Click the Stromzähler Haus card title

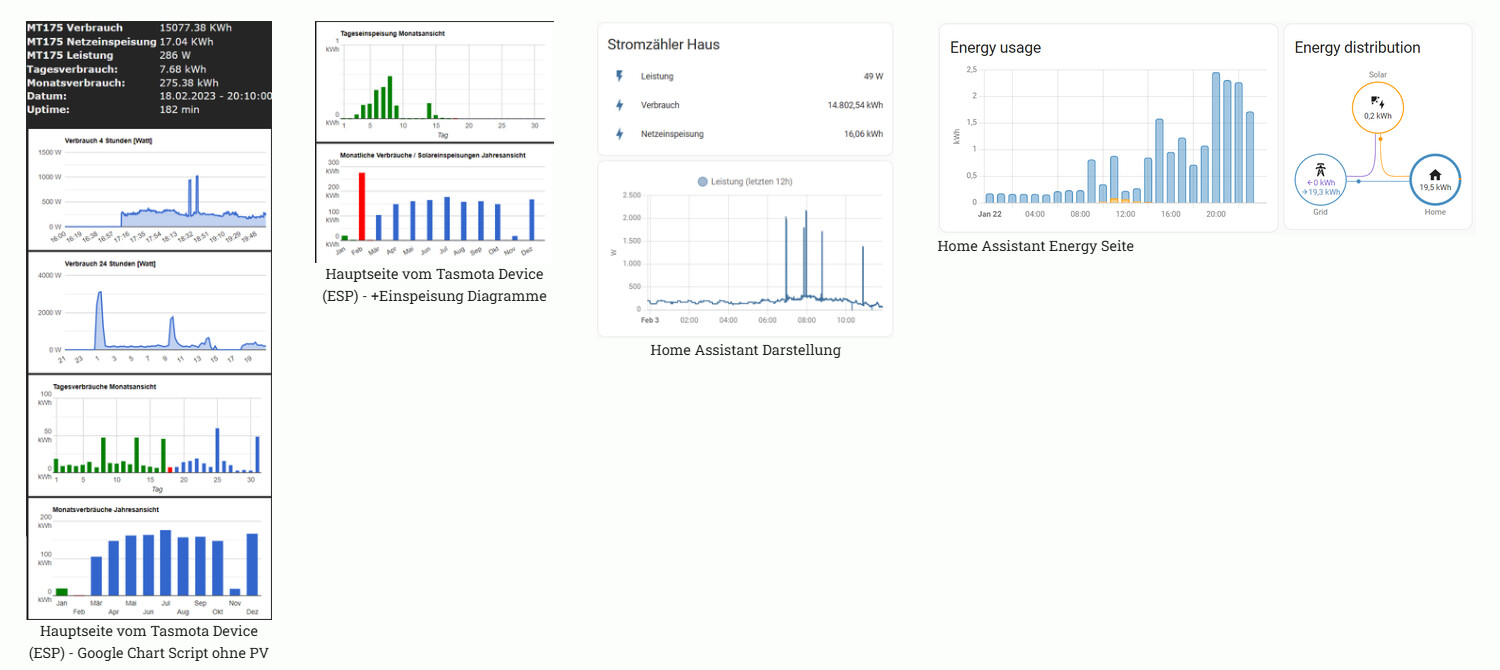[663, 45]
